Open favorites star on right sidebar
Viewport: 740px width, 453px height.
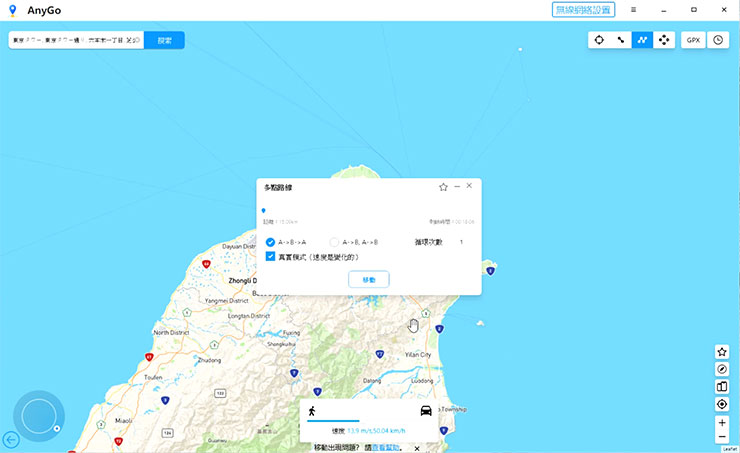click(722, 352)
